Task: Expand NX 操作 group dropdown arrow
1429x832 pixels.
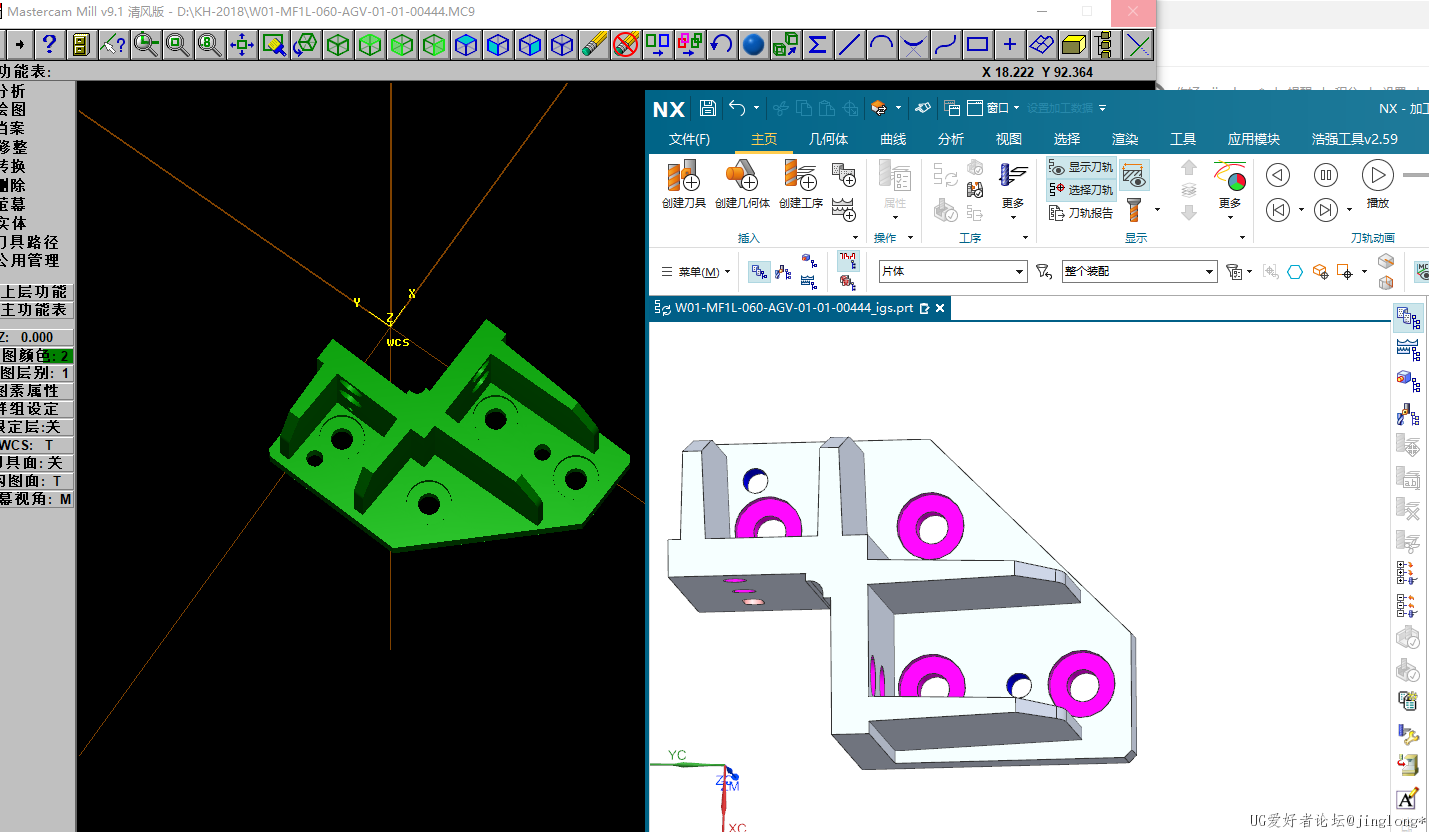Action: pos(910,238)
